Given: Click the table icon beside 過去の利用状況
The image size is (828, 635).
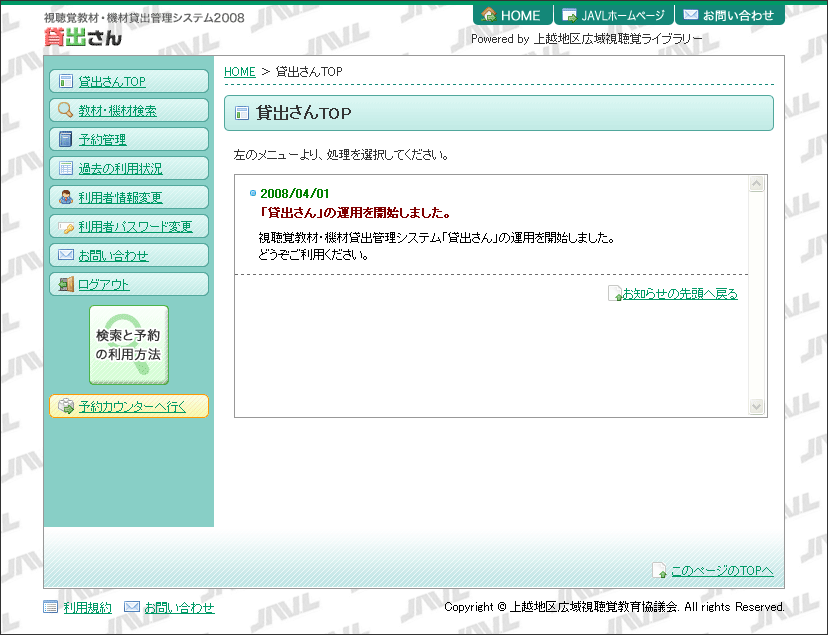Looking at the screenshot, I should (65, 169).
